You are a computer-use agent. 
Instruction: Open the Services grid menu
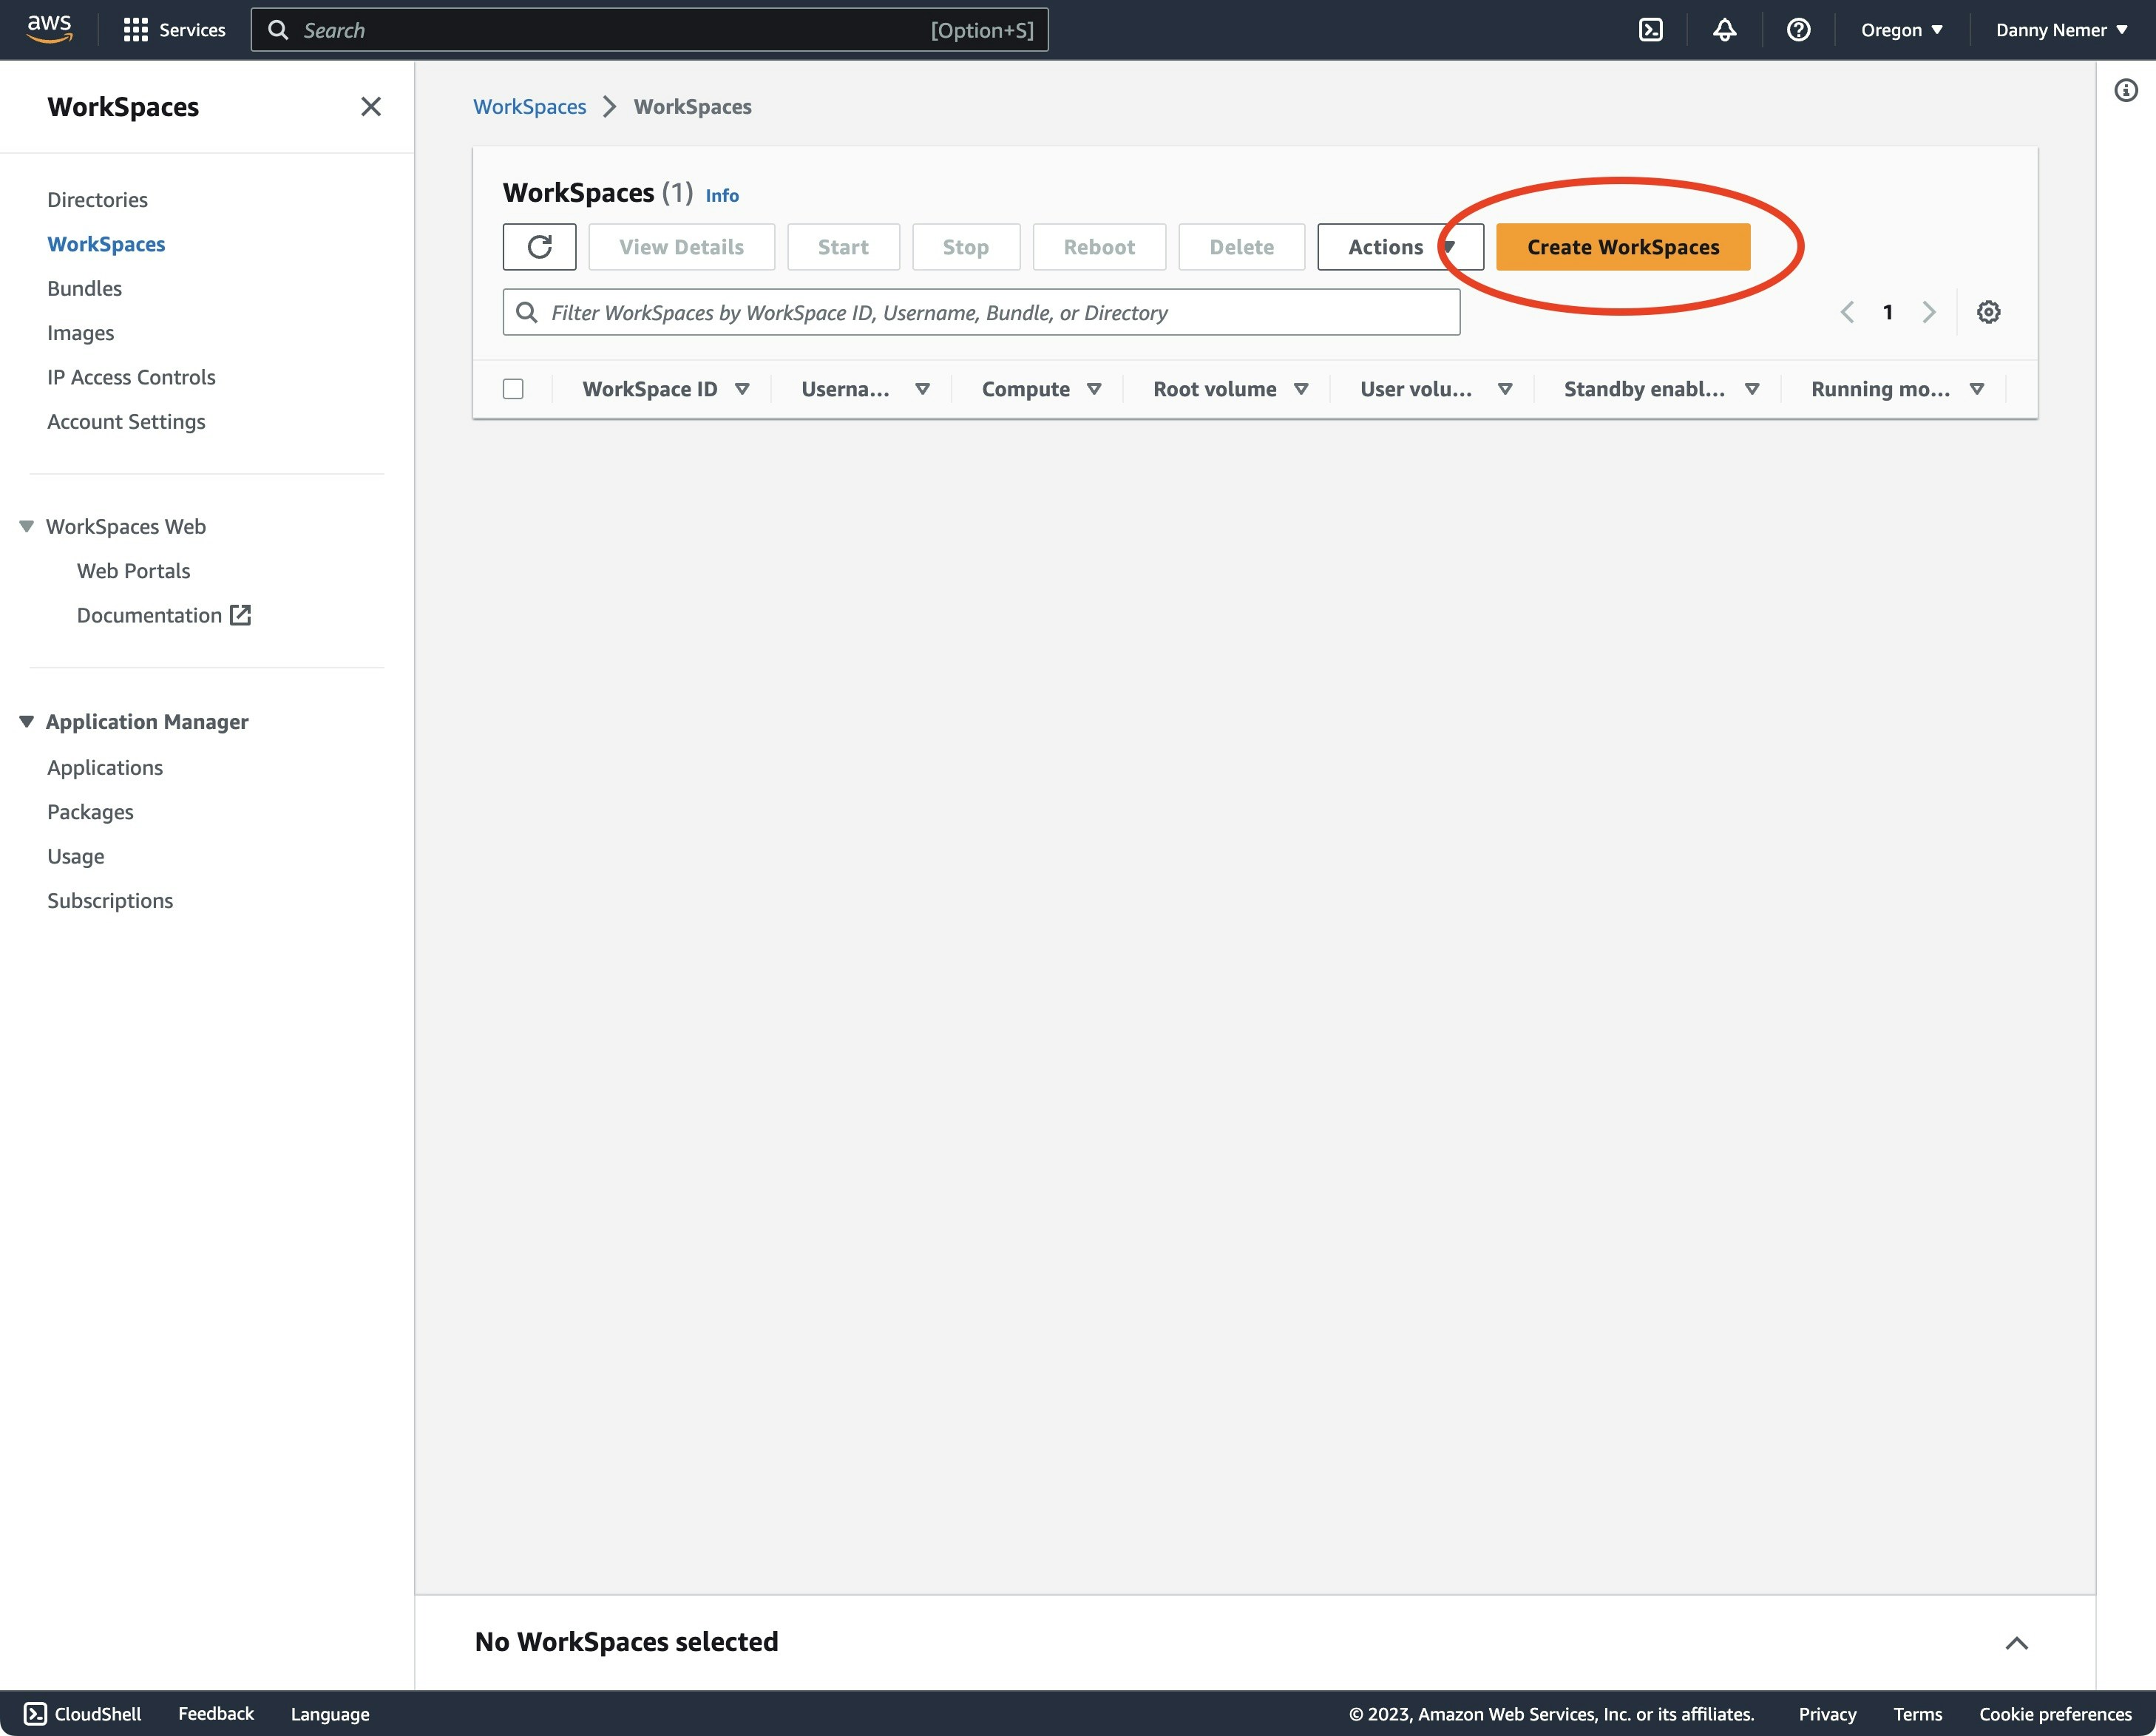click(174, 30)
